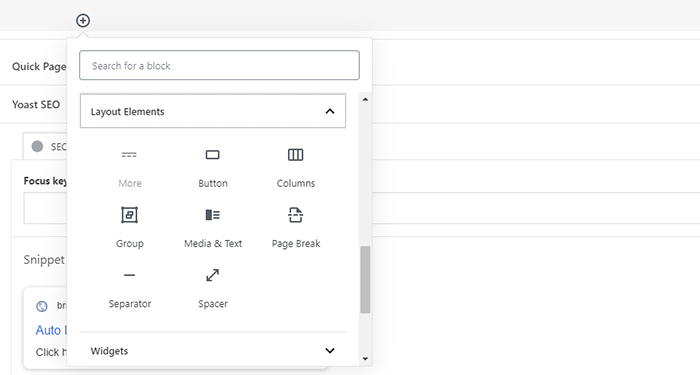Insert the Media & Text block
This screenshot has width=700, height=375.
(x=212, y=228)
